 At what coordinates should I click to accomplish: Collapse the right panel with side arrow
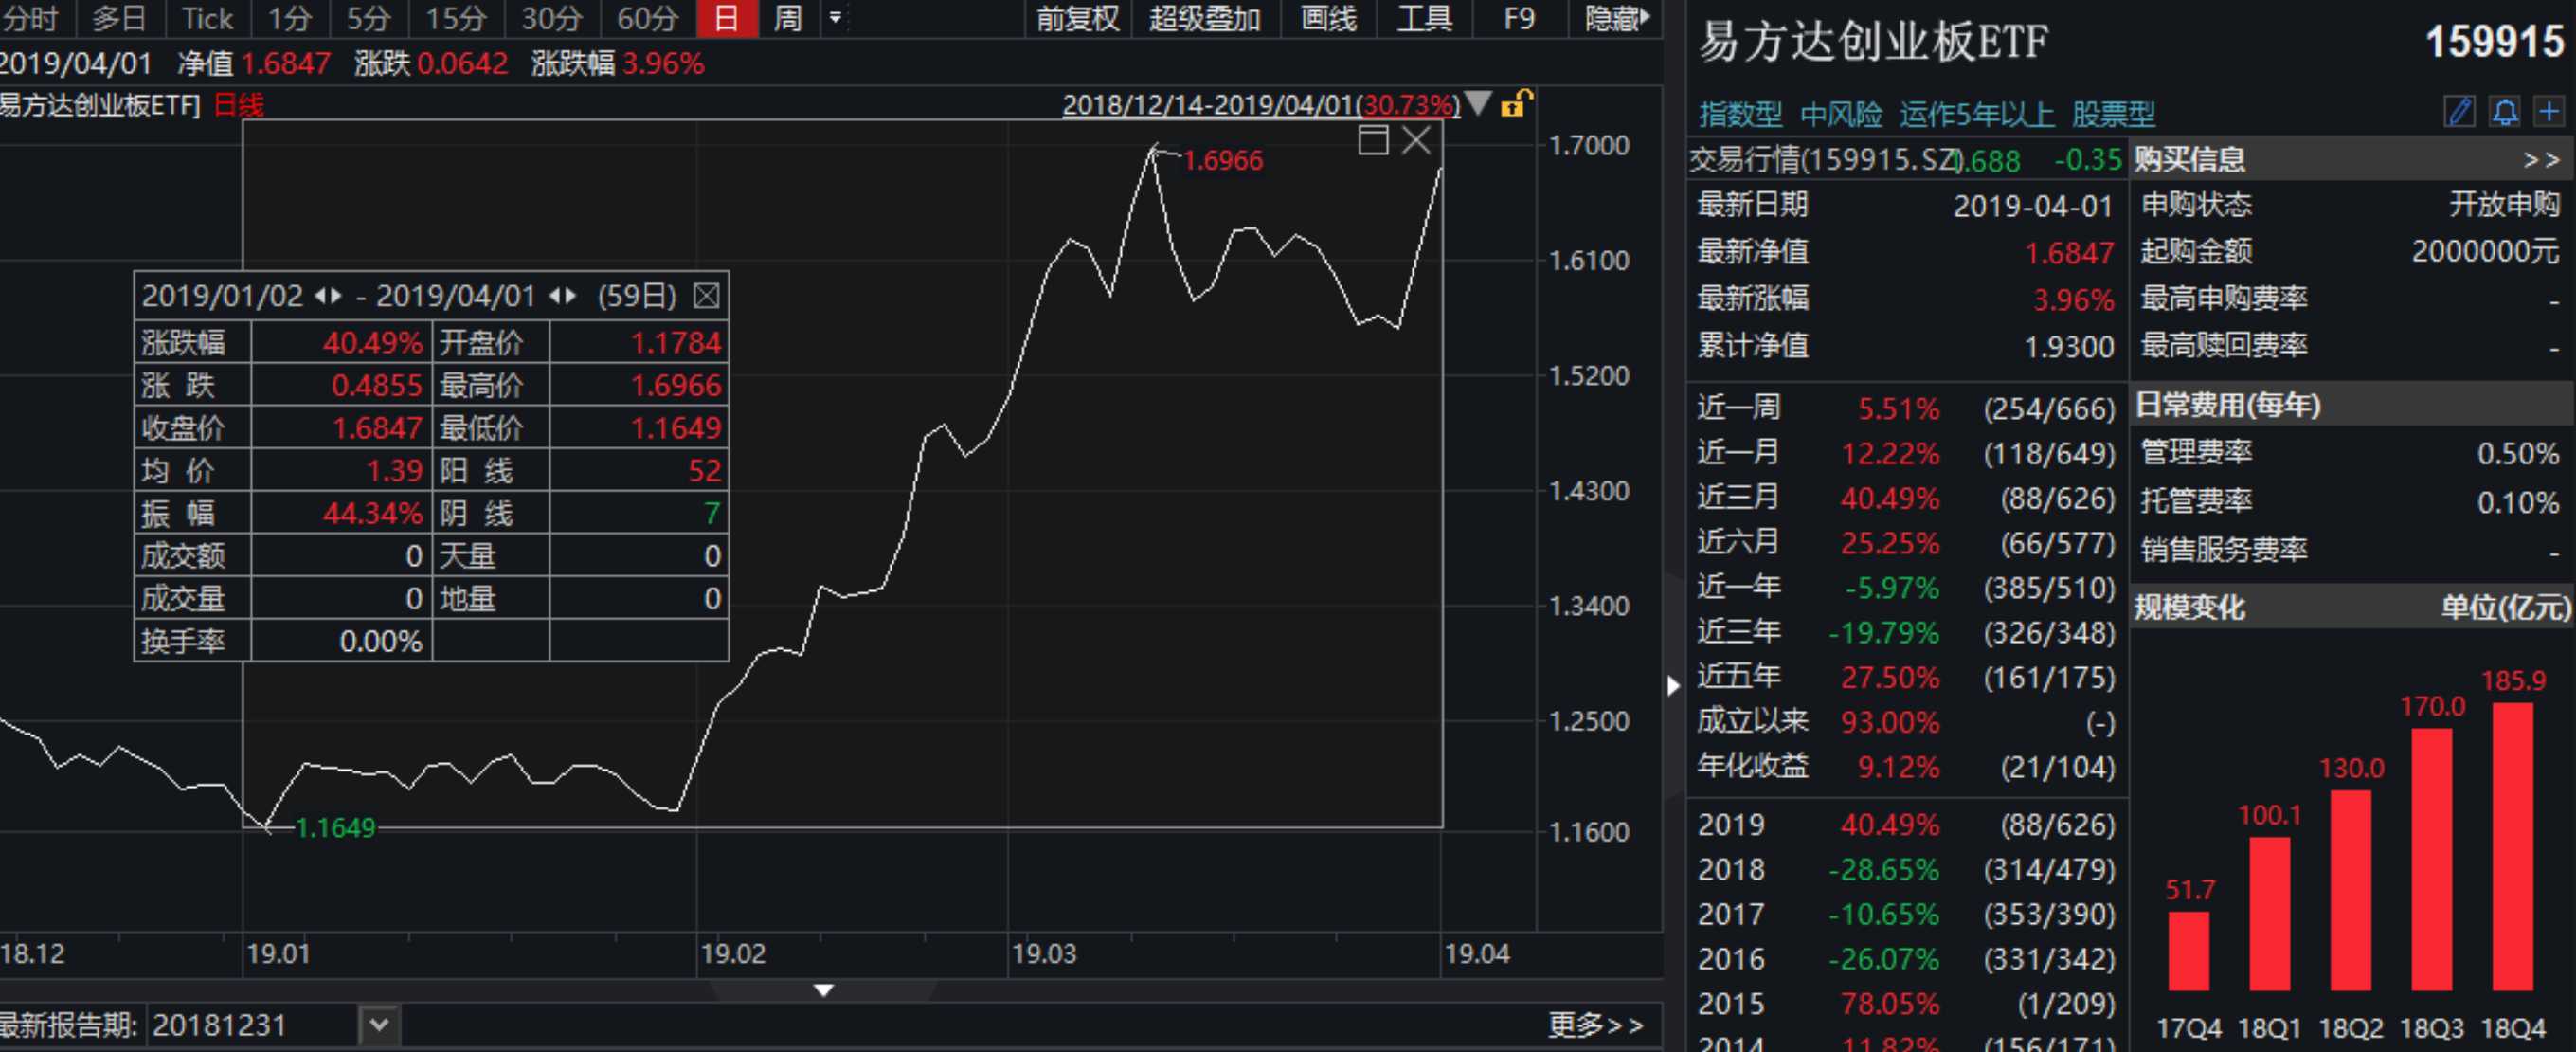point(1674,686)
